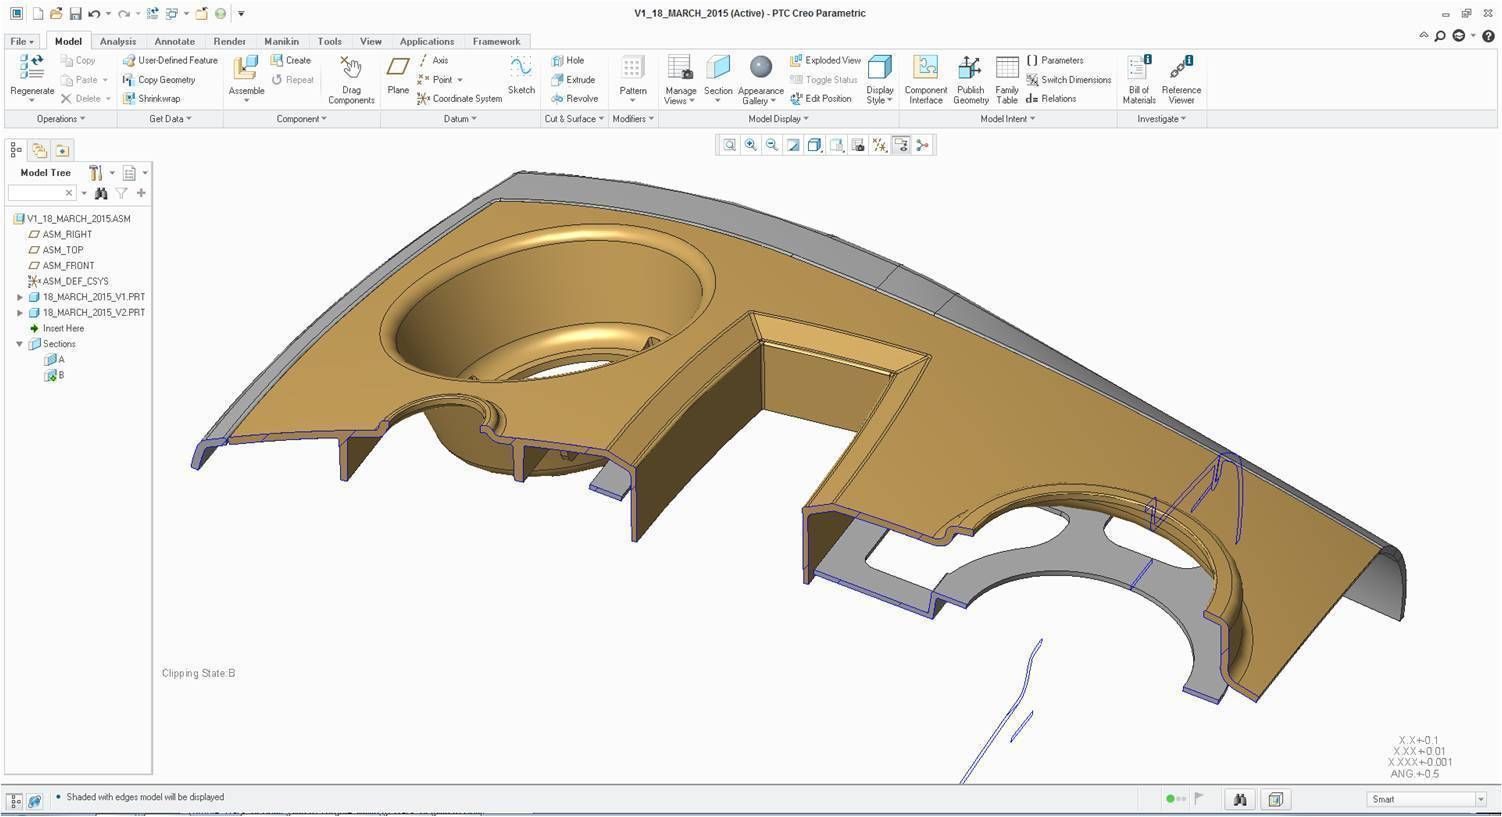Open a file from quick access toolbar
This screenshot has width=1502, height=817.
[56, 14]
